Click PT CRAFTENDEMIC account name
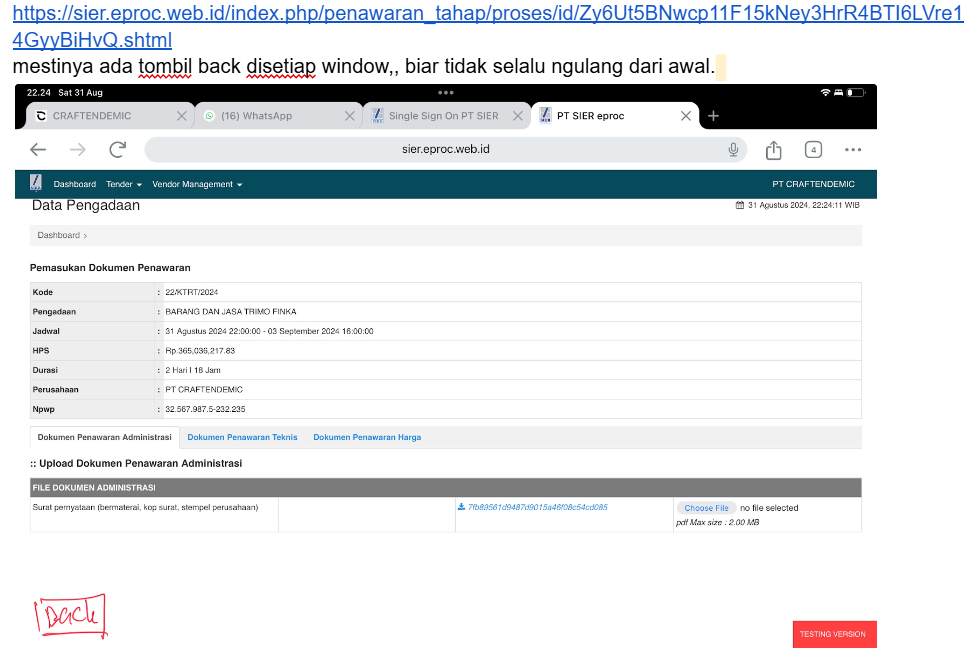970x648 pixels. 813,184
